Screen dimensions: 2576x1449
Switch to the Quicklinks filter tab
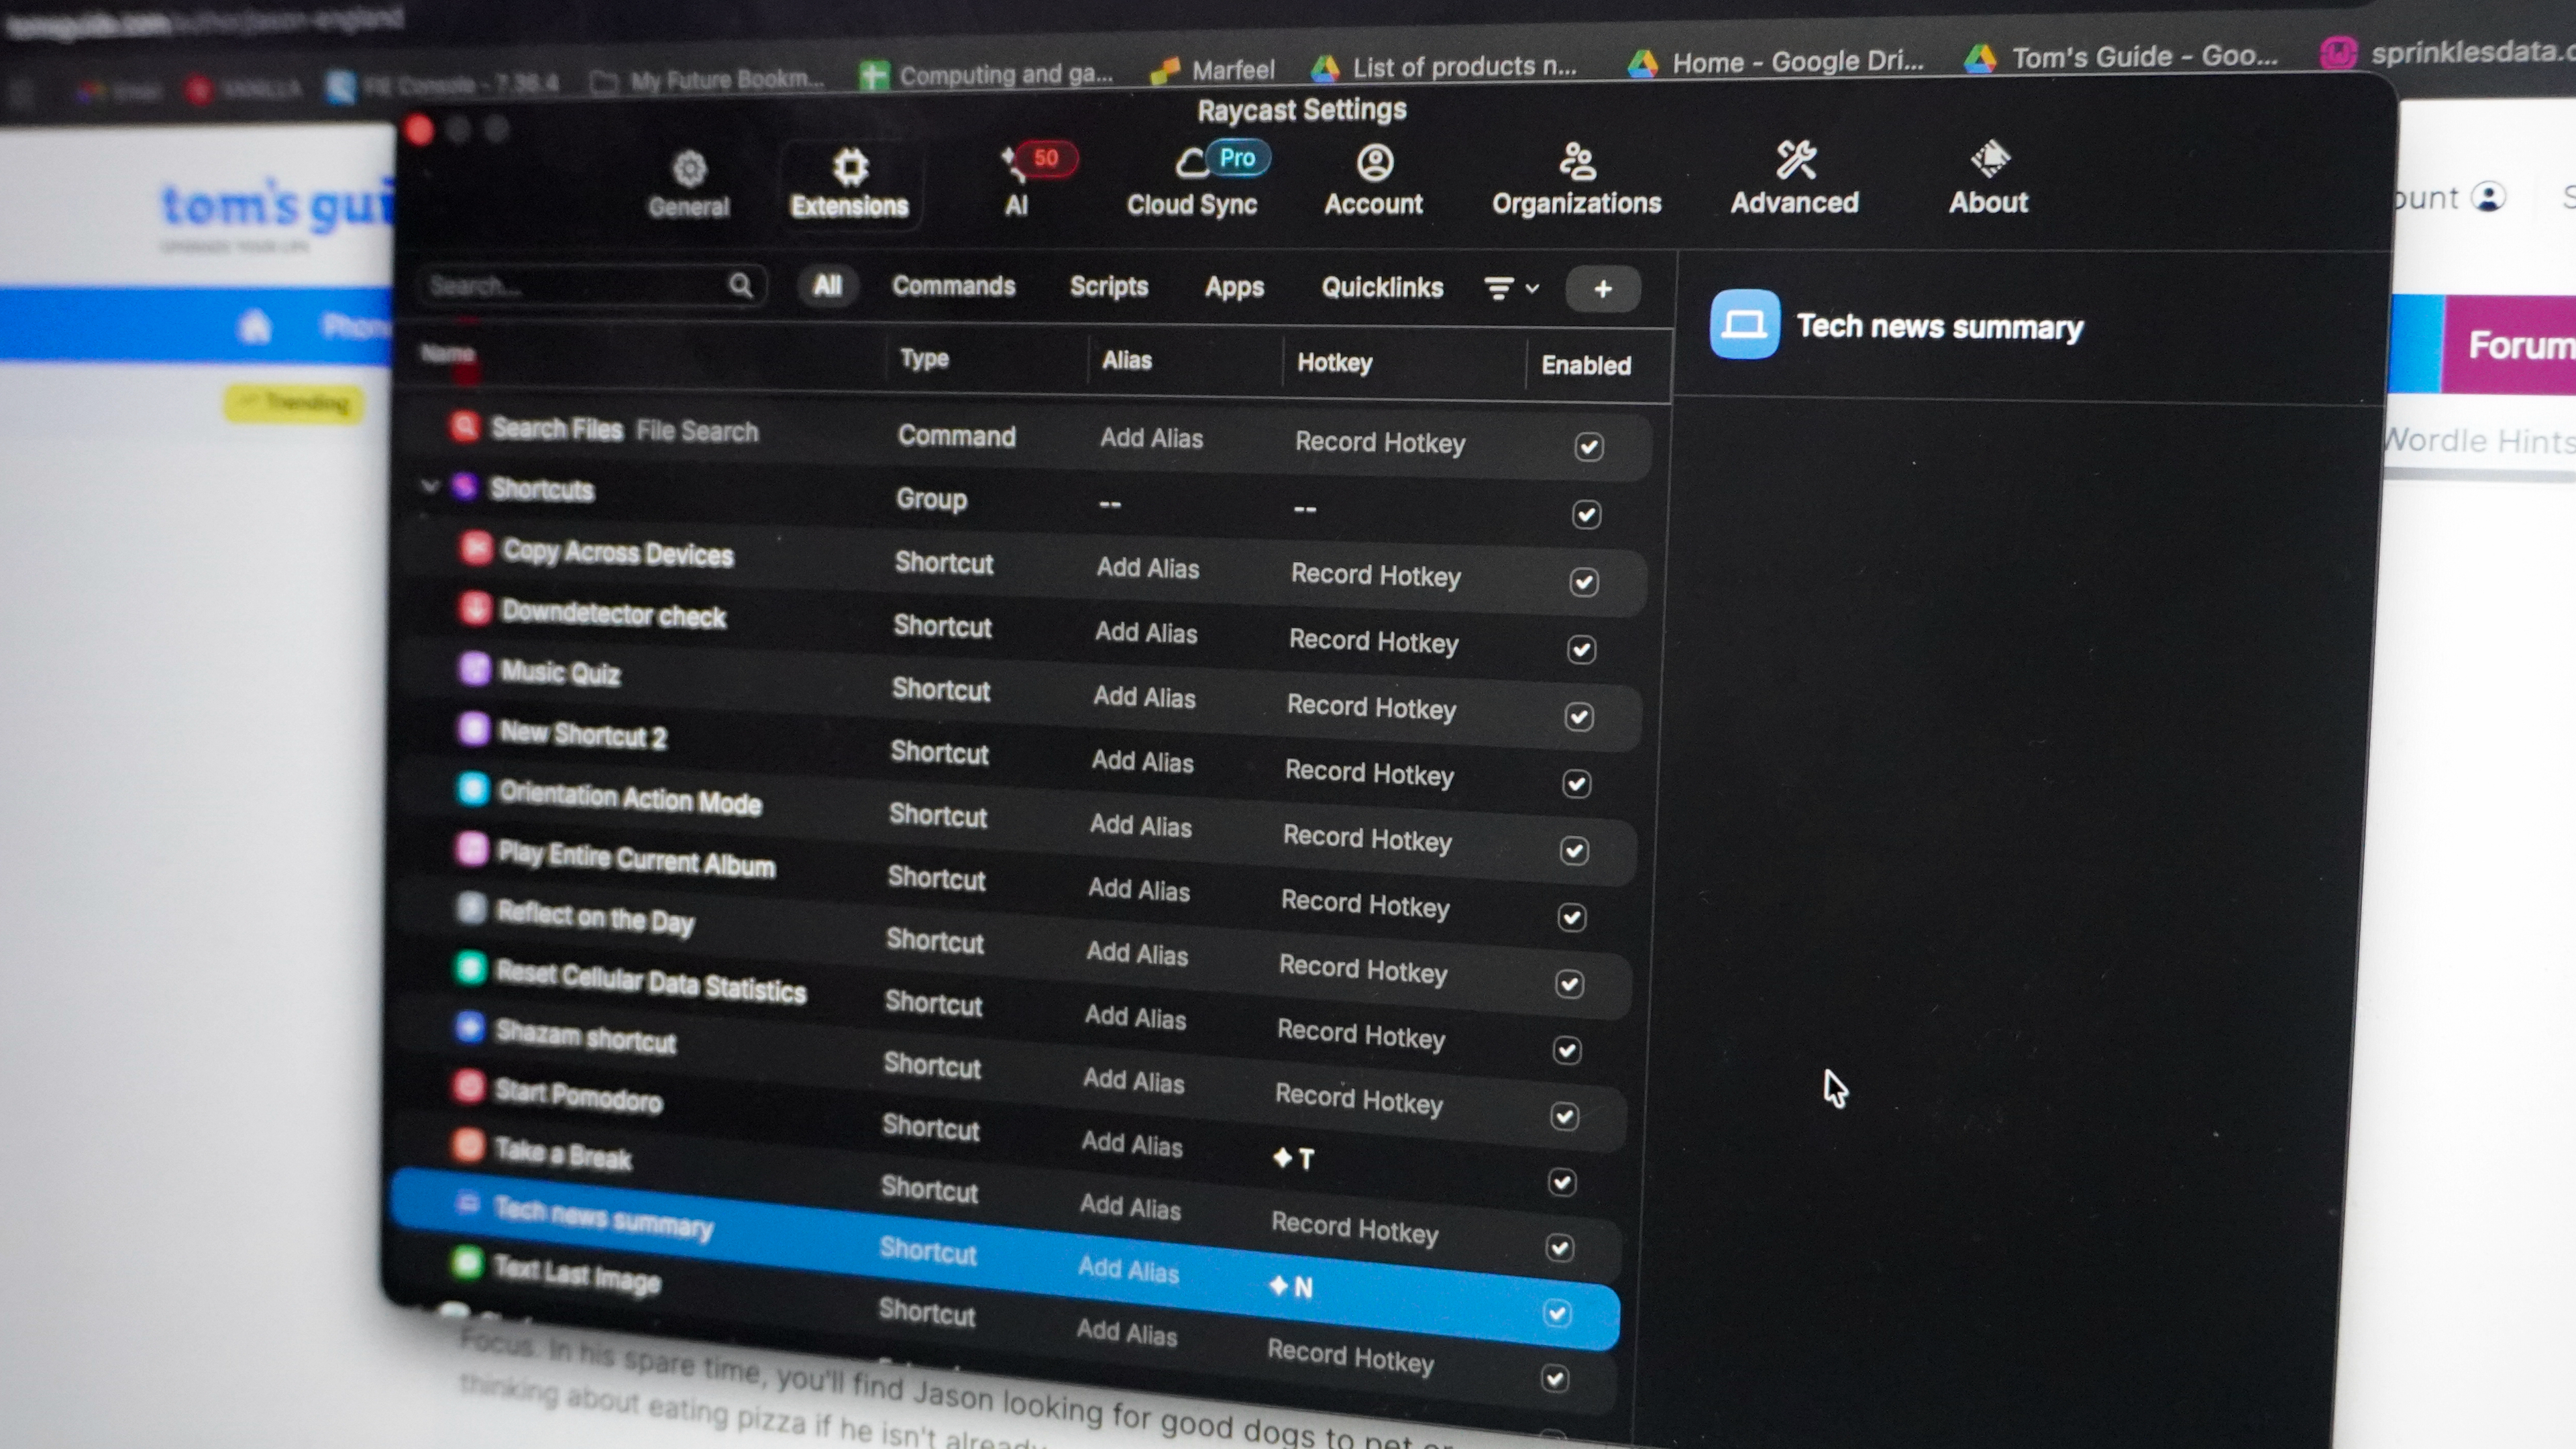coord(1382,288)
